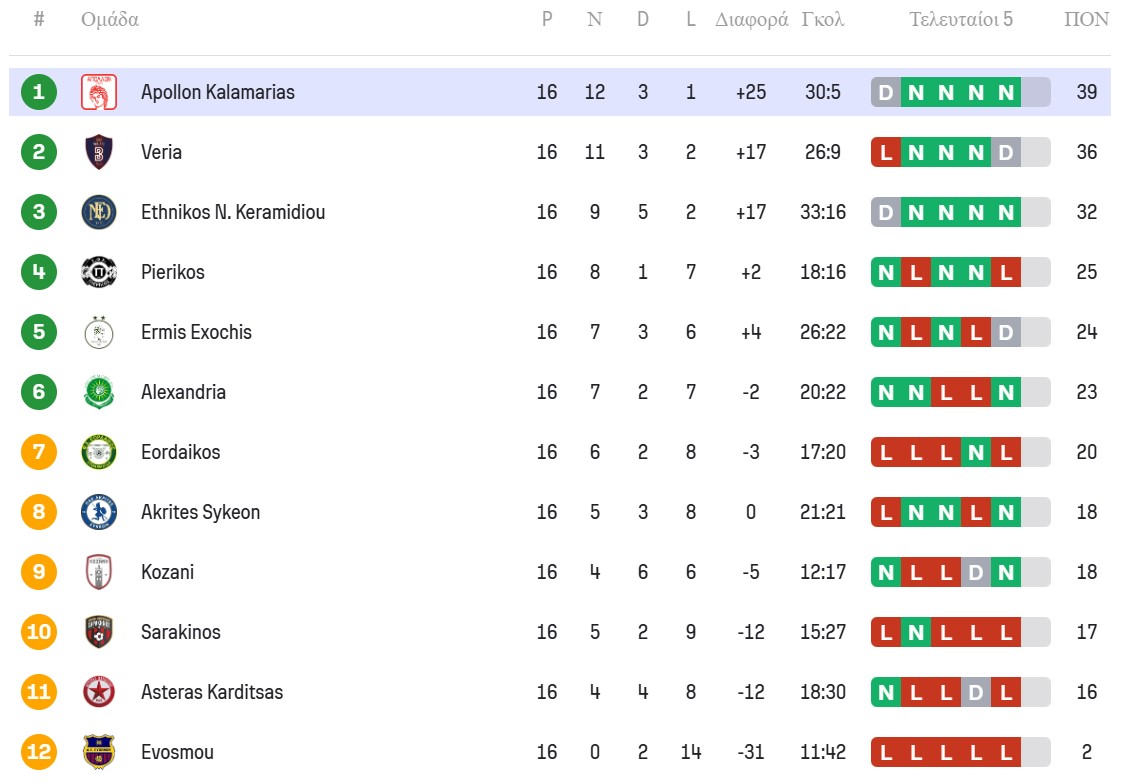Open the Kozani team link
This screenshot has height=784, width=1122.
(x=167, y=572)
